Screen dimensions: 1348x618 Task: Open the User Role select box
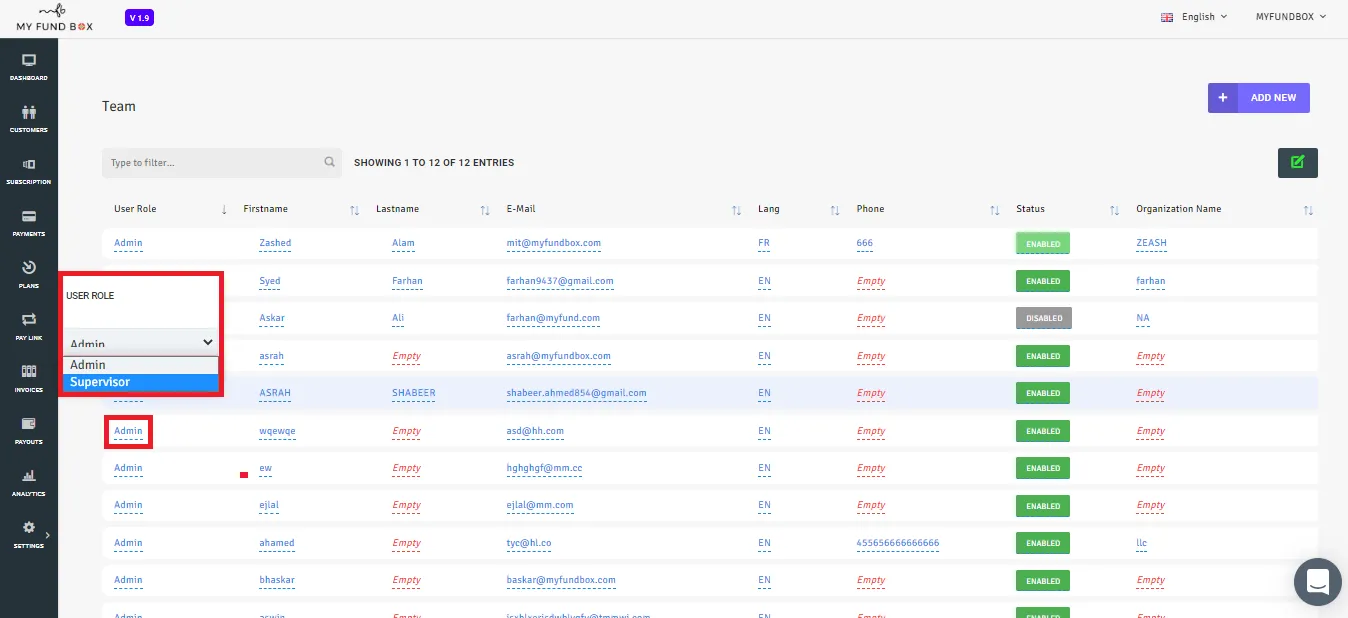click(141, 342)
